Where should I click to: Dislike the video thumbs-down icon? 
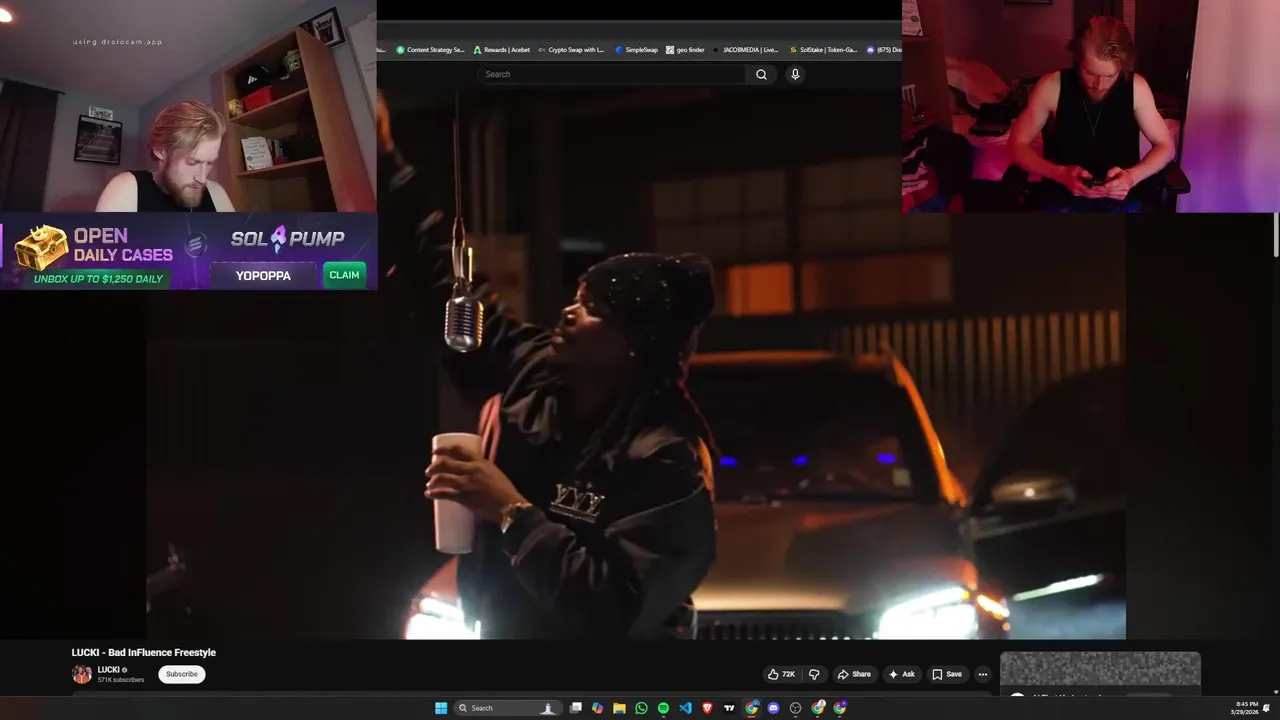tap(814, 674)
